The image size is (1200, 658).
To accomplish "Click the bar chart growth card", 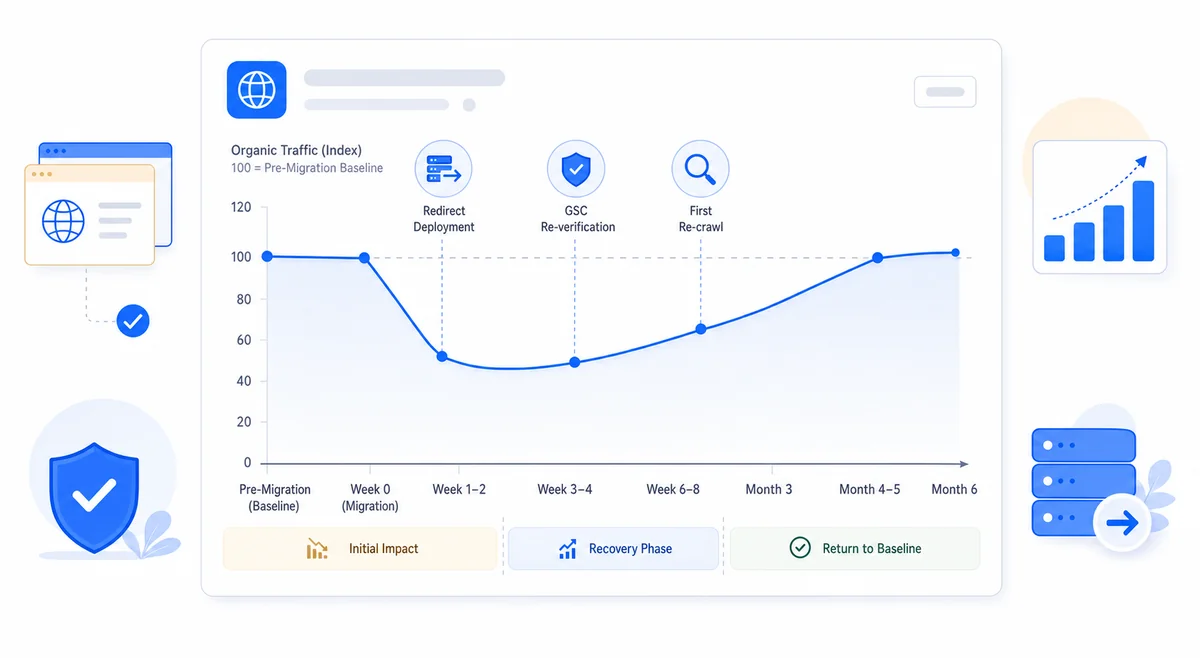I will (1100, 207).
